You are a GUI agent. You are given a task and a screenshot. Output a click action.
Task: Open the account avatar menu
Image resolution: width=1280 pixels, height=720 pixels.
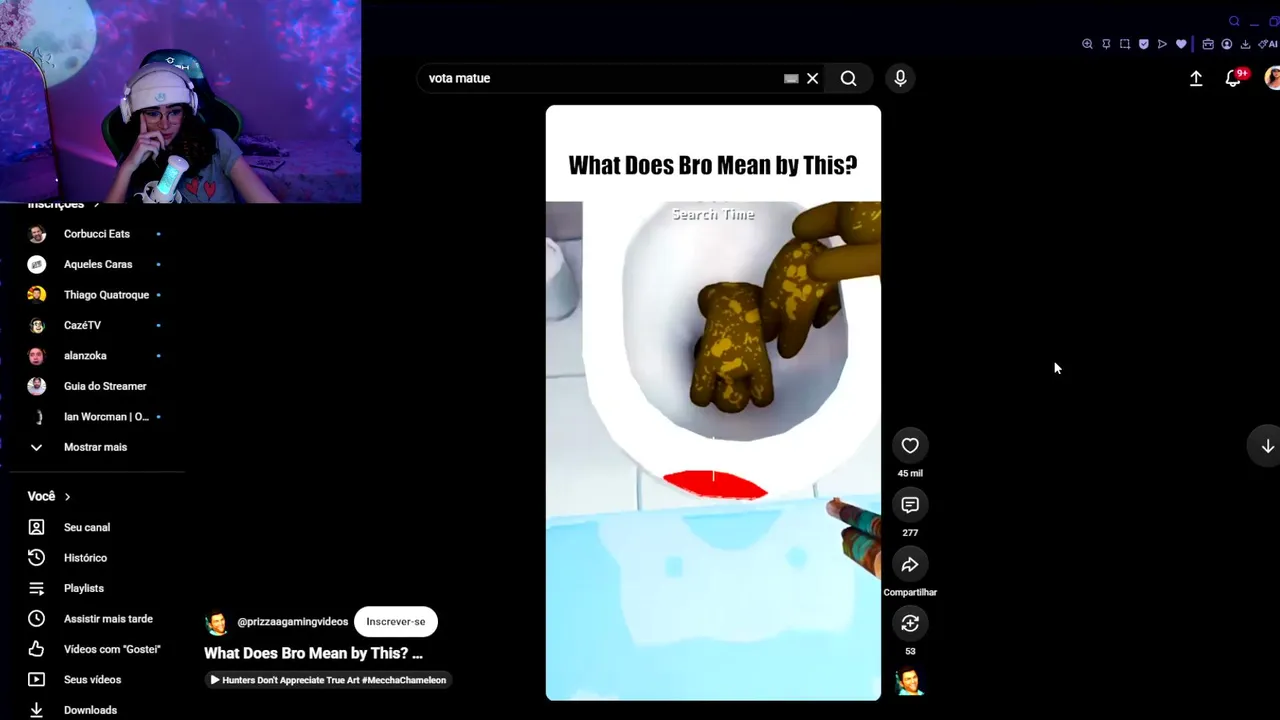click(x=1273, y=78)
